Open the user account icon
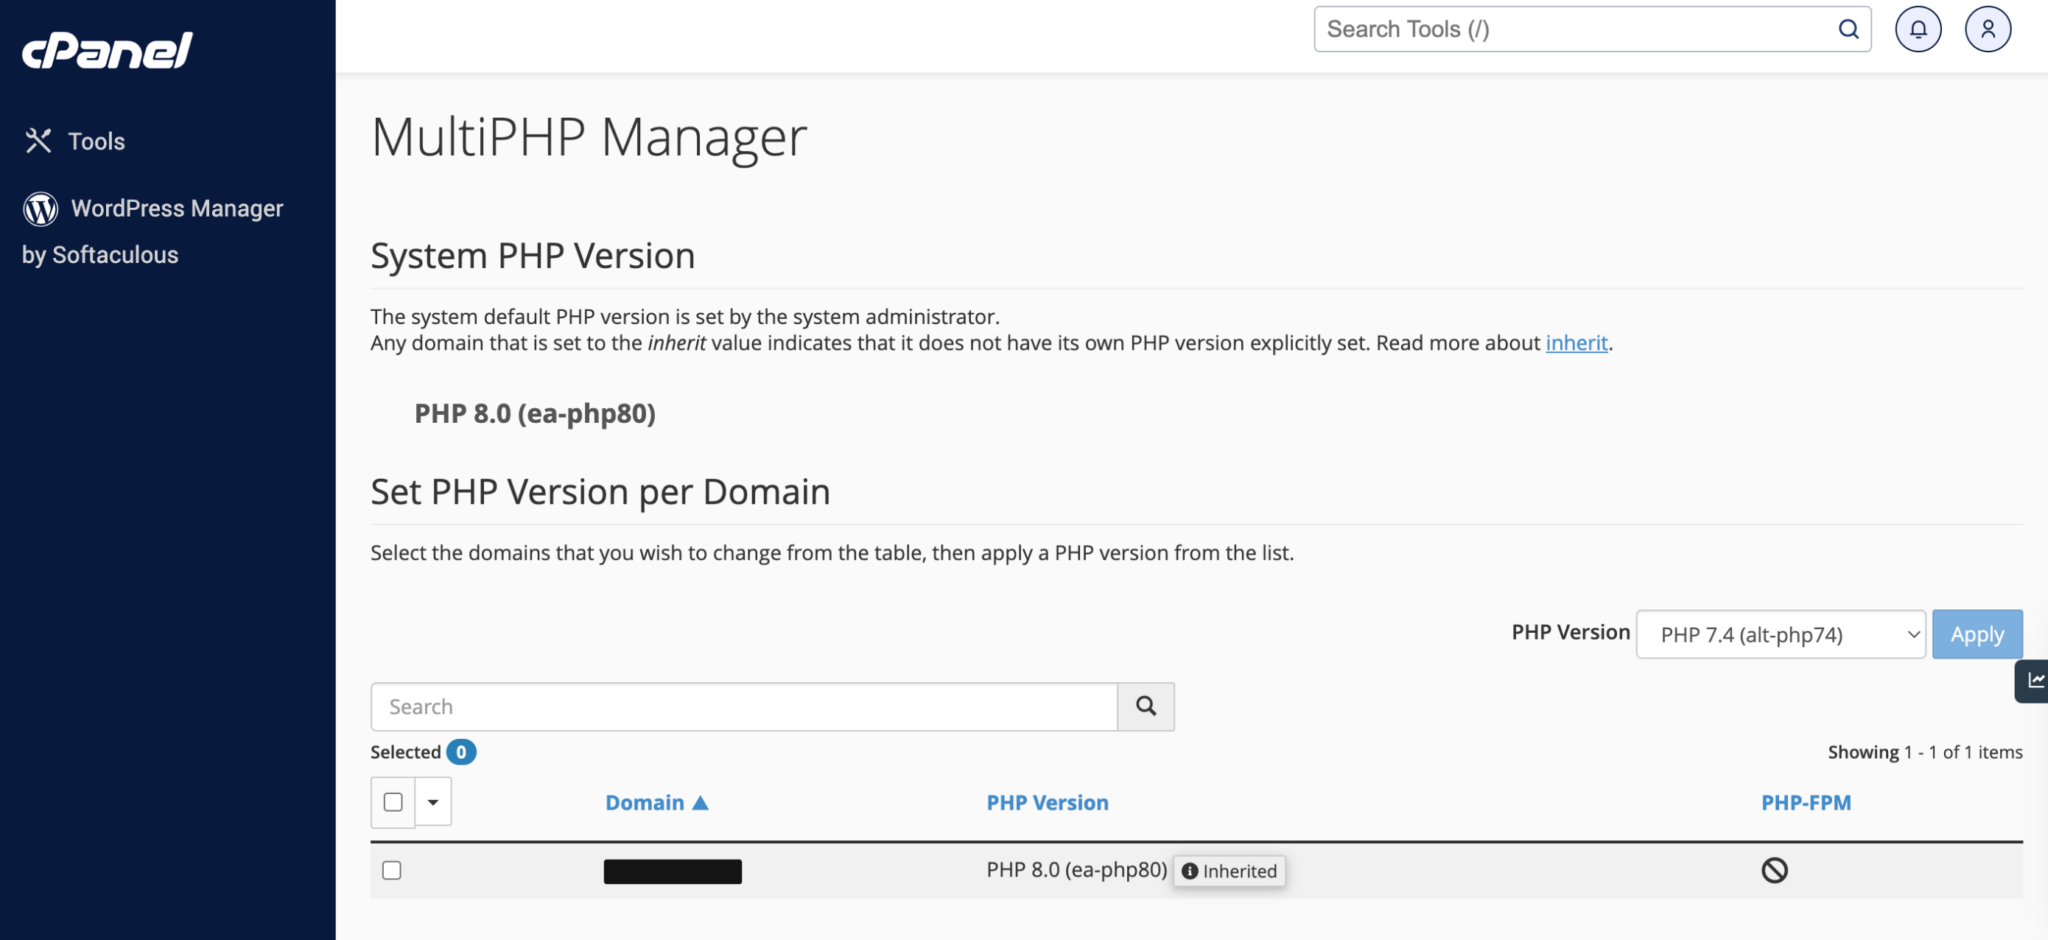The height and width of the screenshot is (940, 2048). (1988, 29)
